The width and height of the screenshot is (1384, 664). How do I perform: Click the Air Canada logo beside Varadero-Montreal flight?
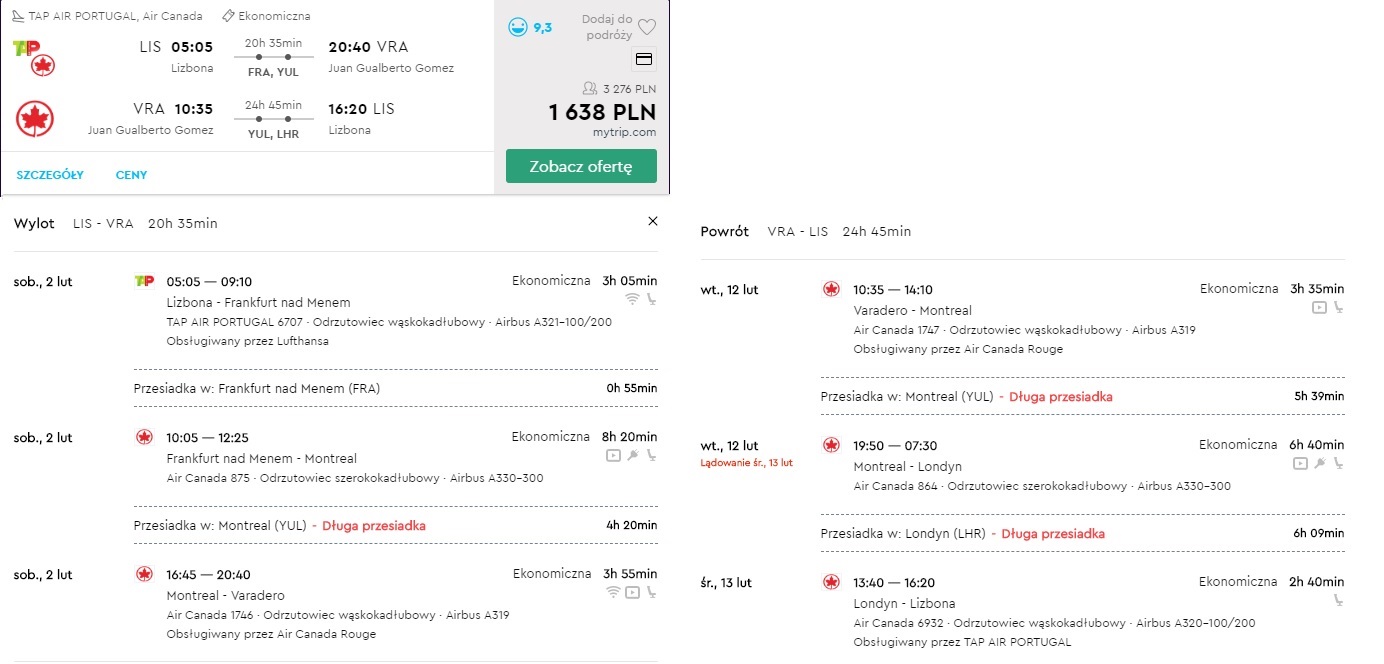(831, 289)
